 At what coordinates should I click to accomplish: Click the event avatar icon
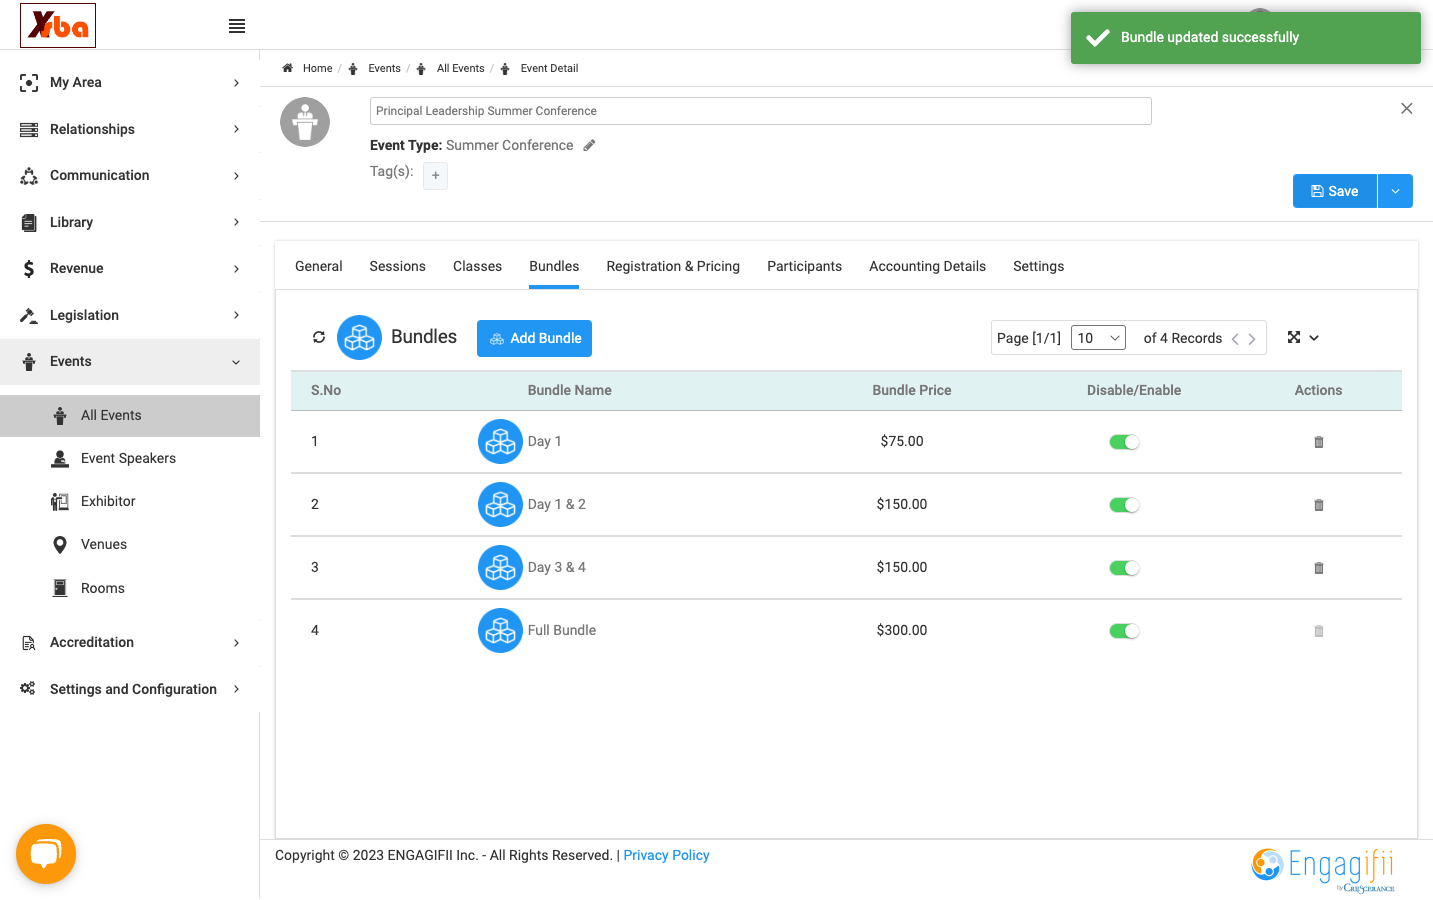point(305,122)
